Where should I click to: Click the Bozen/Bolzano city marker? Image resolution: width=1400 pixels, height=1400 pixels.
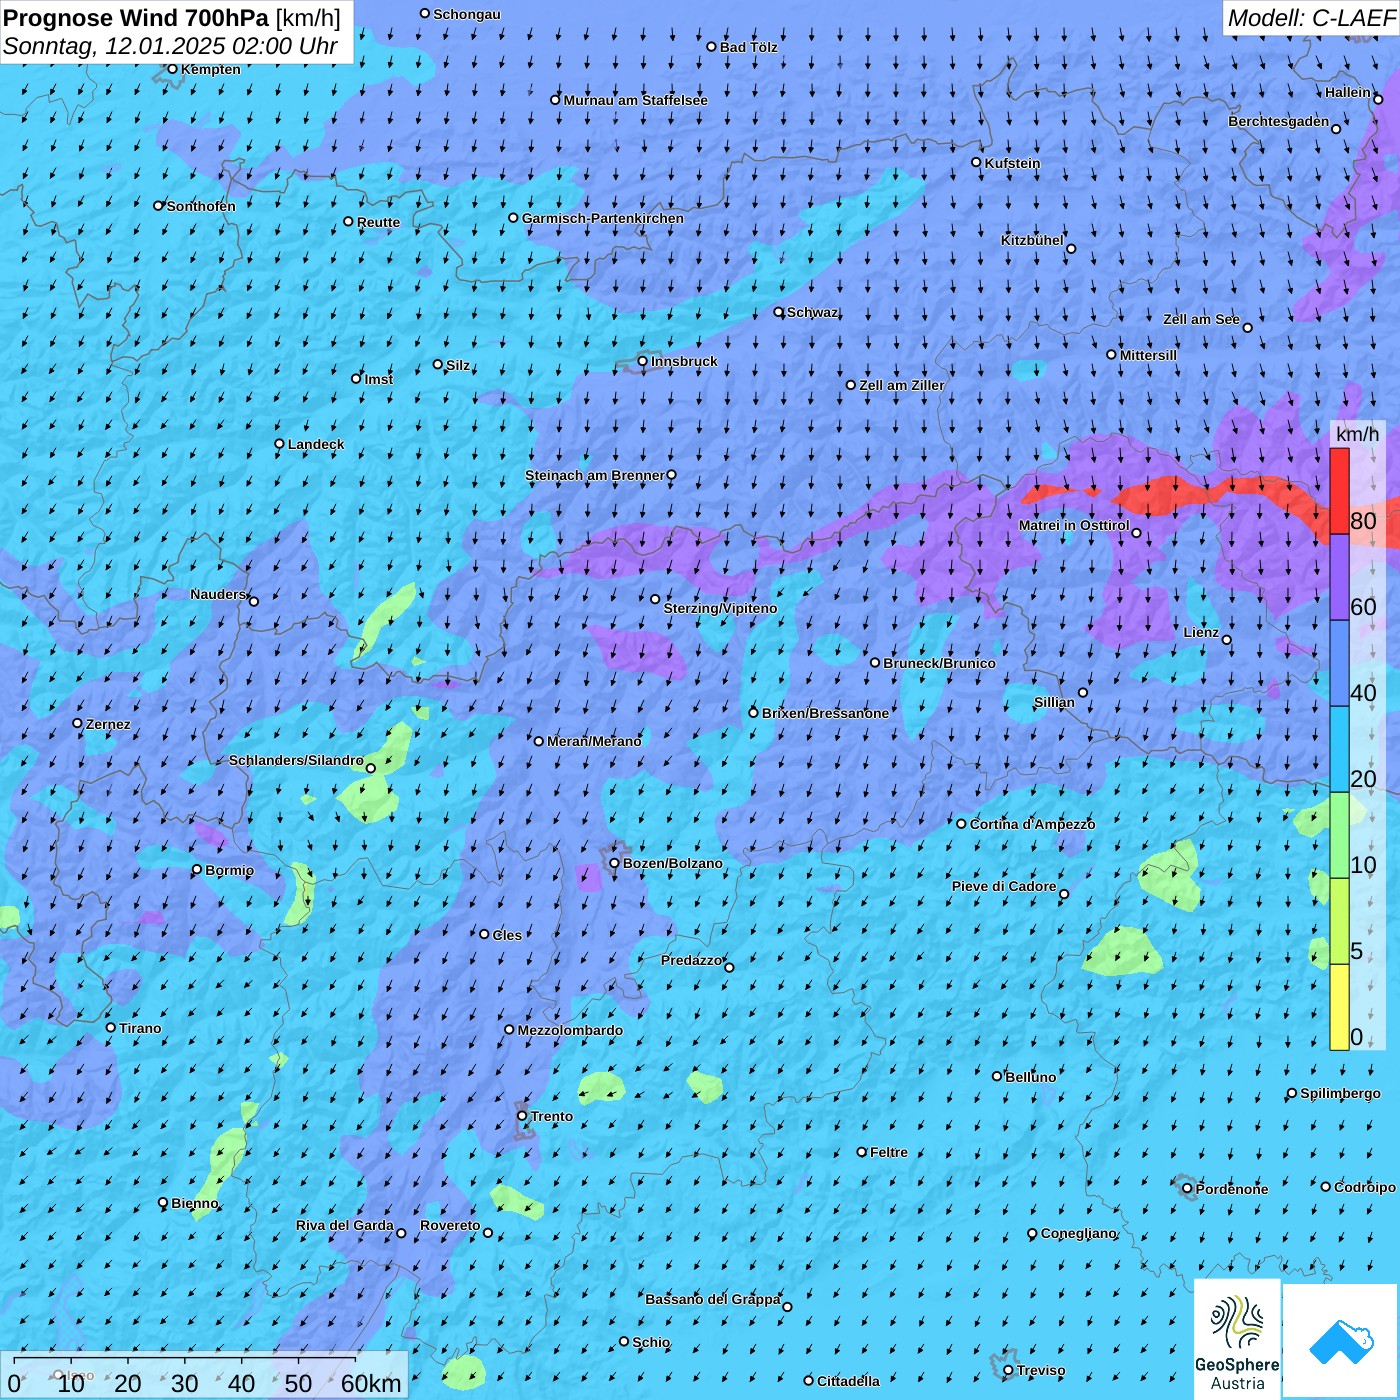coord(615,863)
